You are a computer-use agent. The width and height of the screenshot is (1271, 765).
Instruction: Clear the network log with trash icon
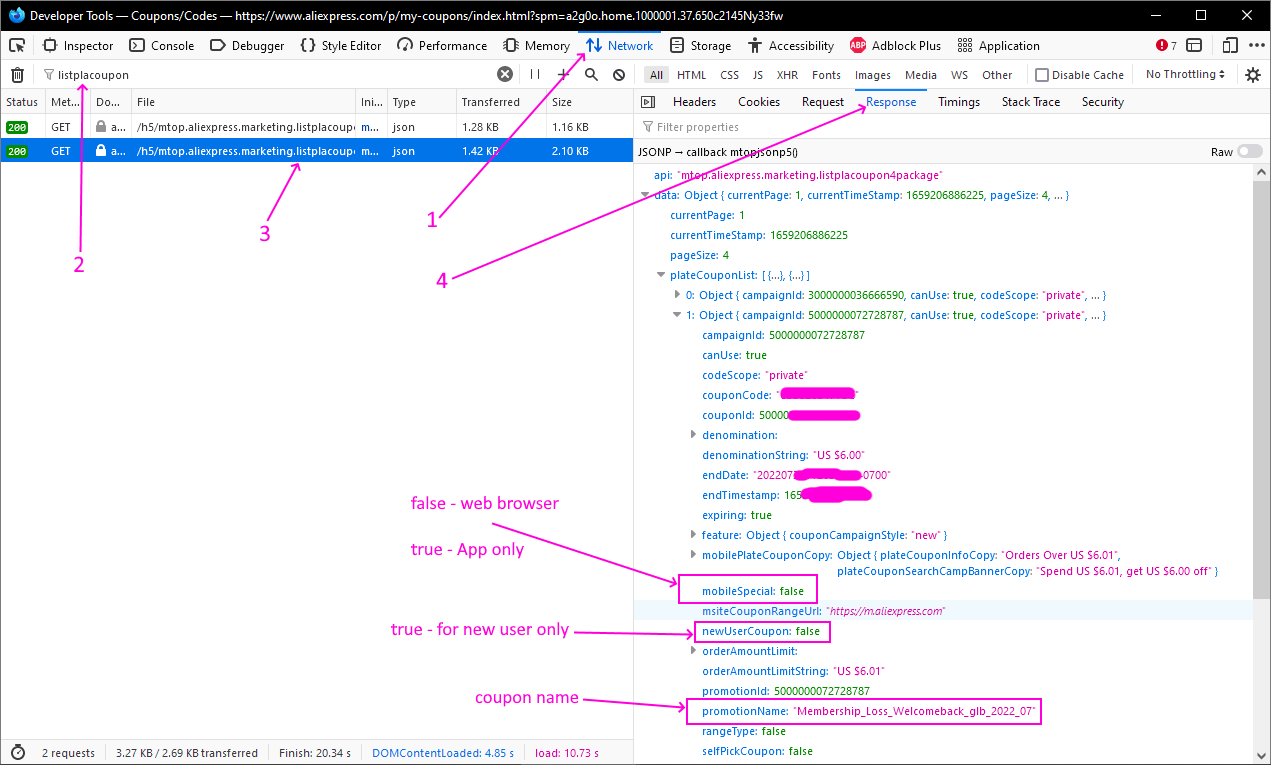17,74
